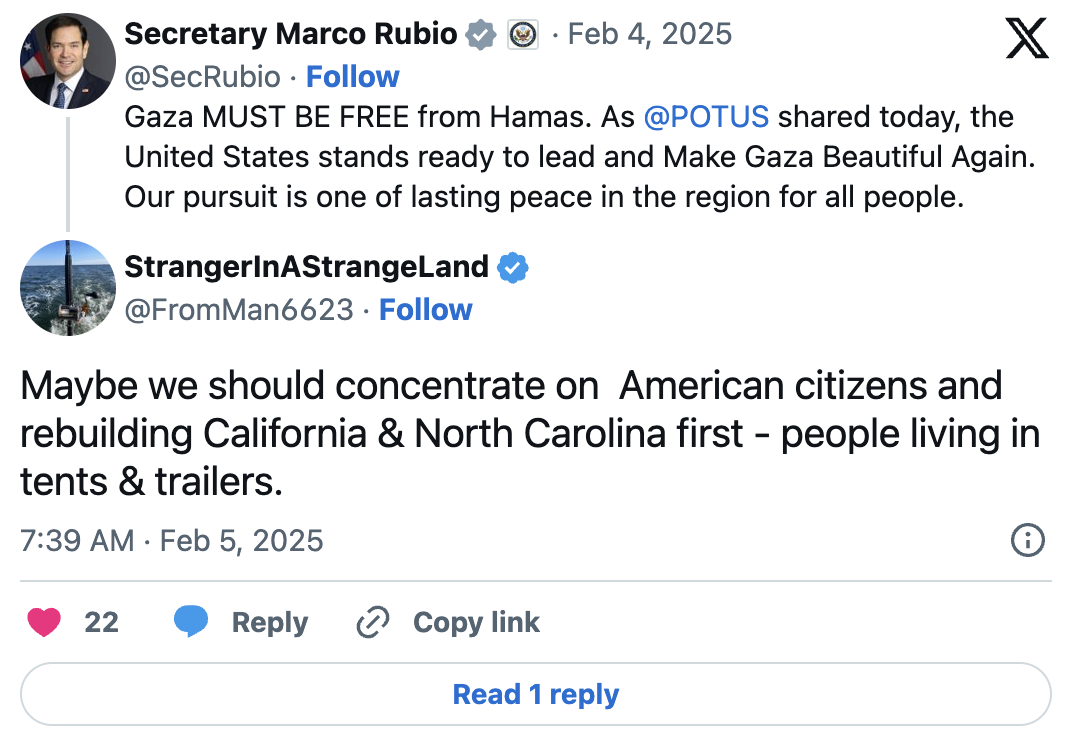Screen dimensions: 1074x751
Task: Click the copy link chain icon
Action: pyautogui.click(x=372, y=623)
